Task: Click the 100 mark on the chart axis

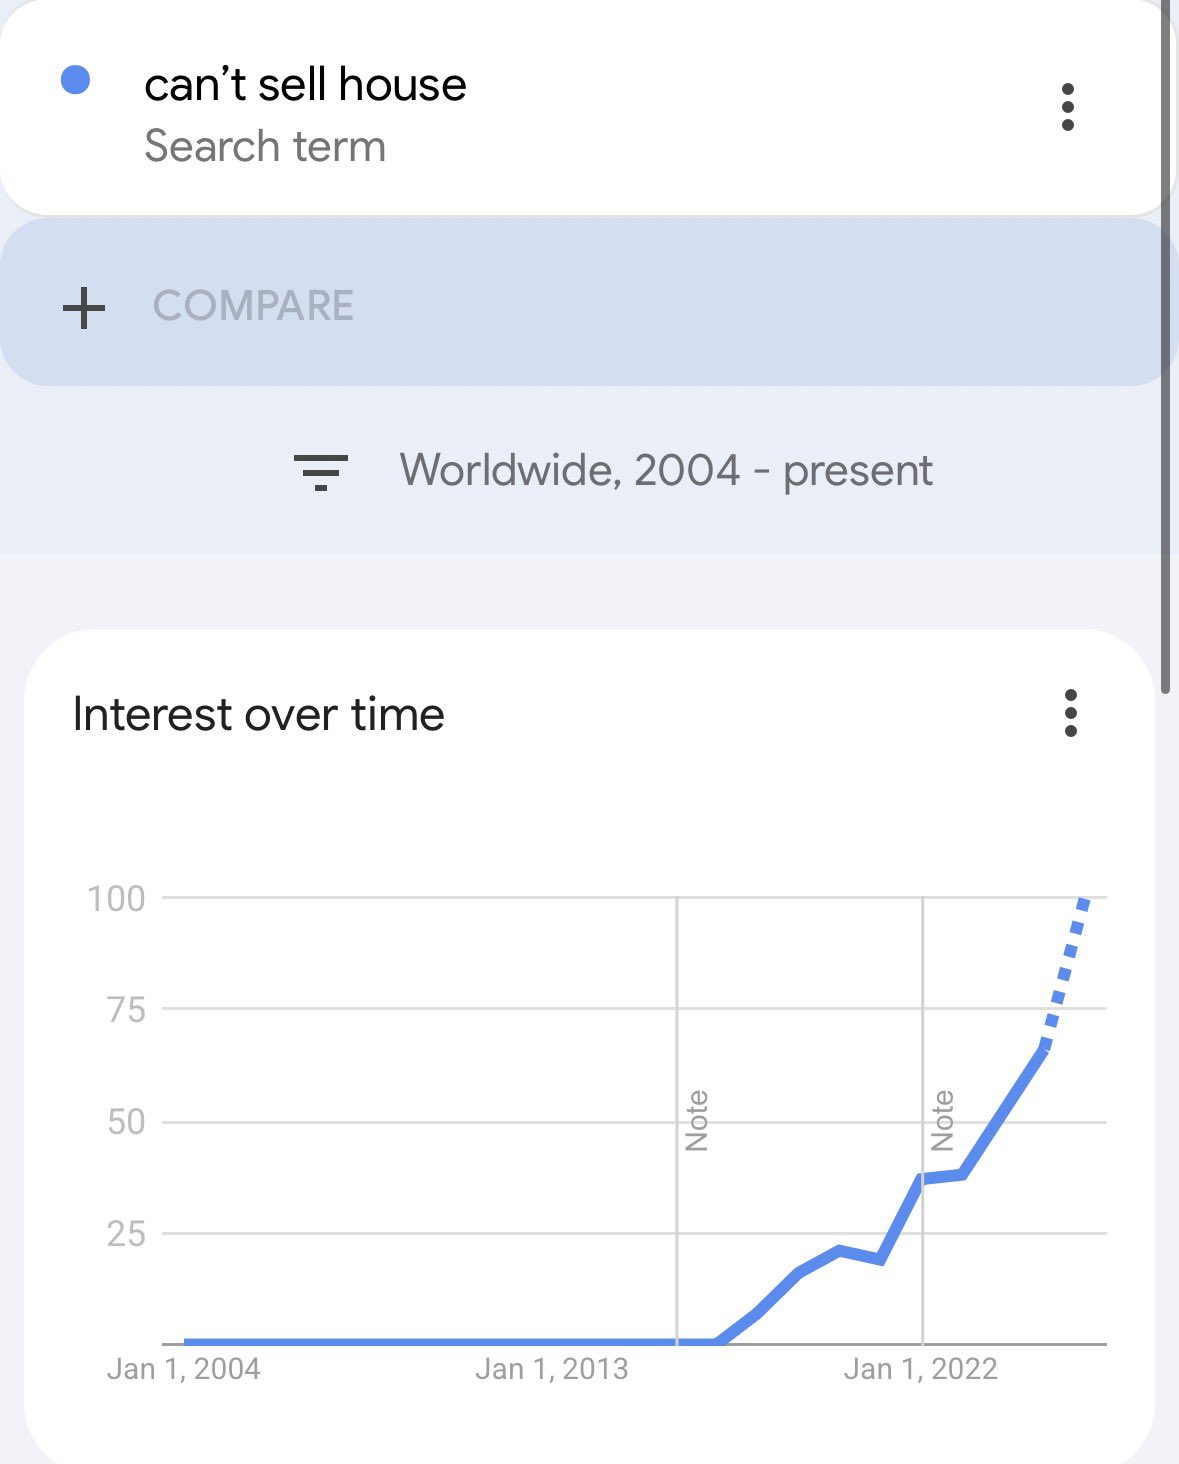Action: coord(116,896)
